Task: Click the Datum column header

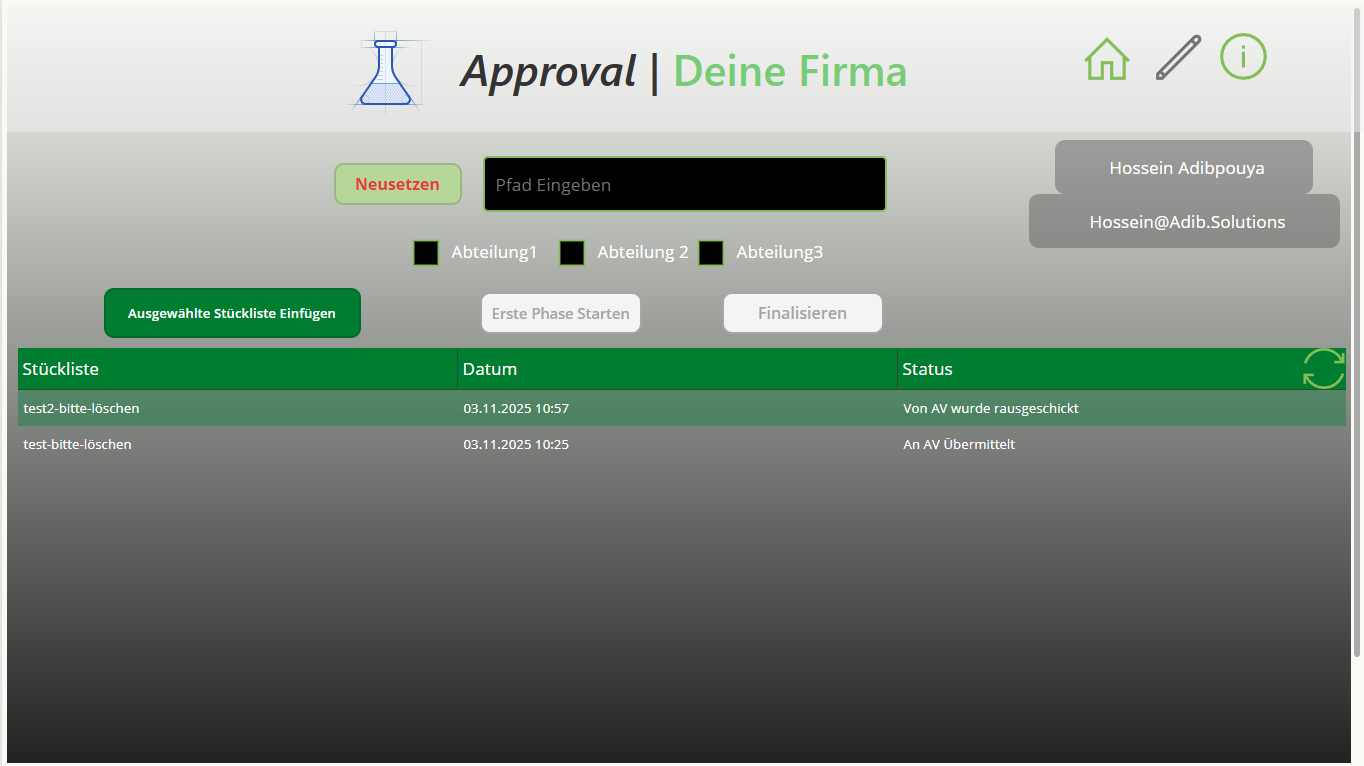Action: [x=677, y=369]
